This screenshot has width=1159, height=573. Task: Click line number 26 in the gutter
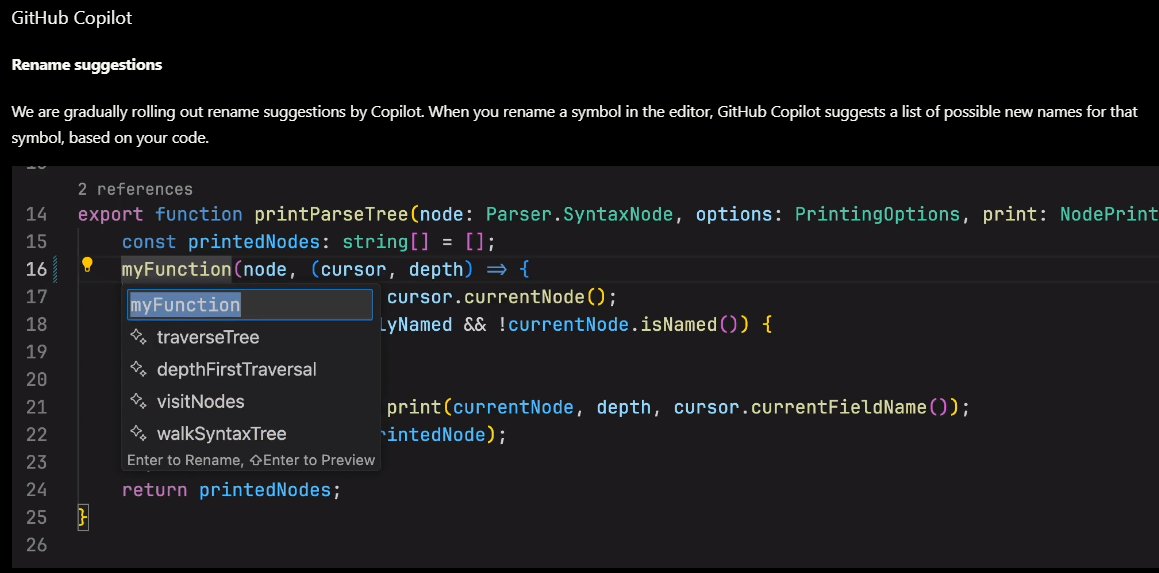(36, 545)
